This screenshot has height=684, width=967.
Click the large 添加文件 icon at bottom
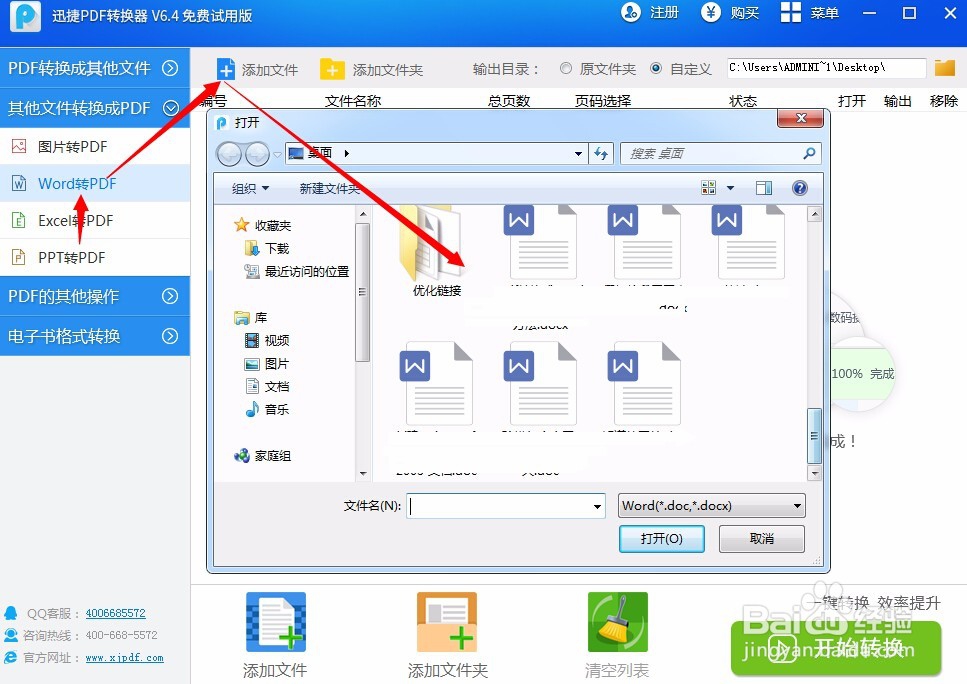pyautogui.click(x=276, y=622)
